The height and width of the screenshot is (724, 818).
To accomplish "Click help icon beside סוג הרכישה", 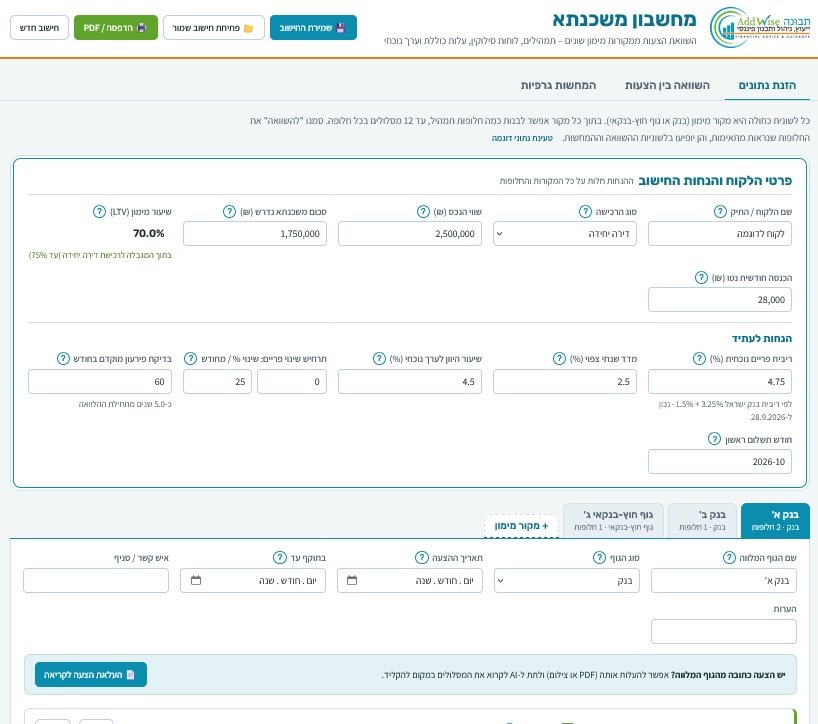I will 585,211.
